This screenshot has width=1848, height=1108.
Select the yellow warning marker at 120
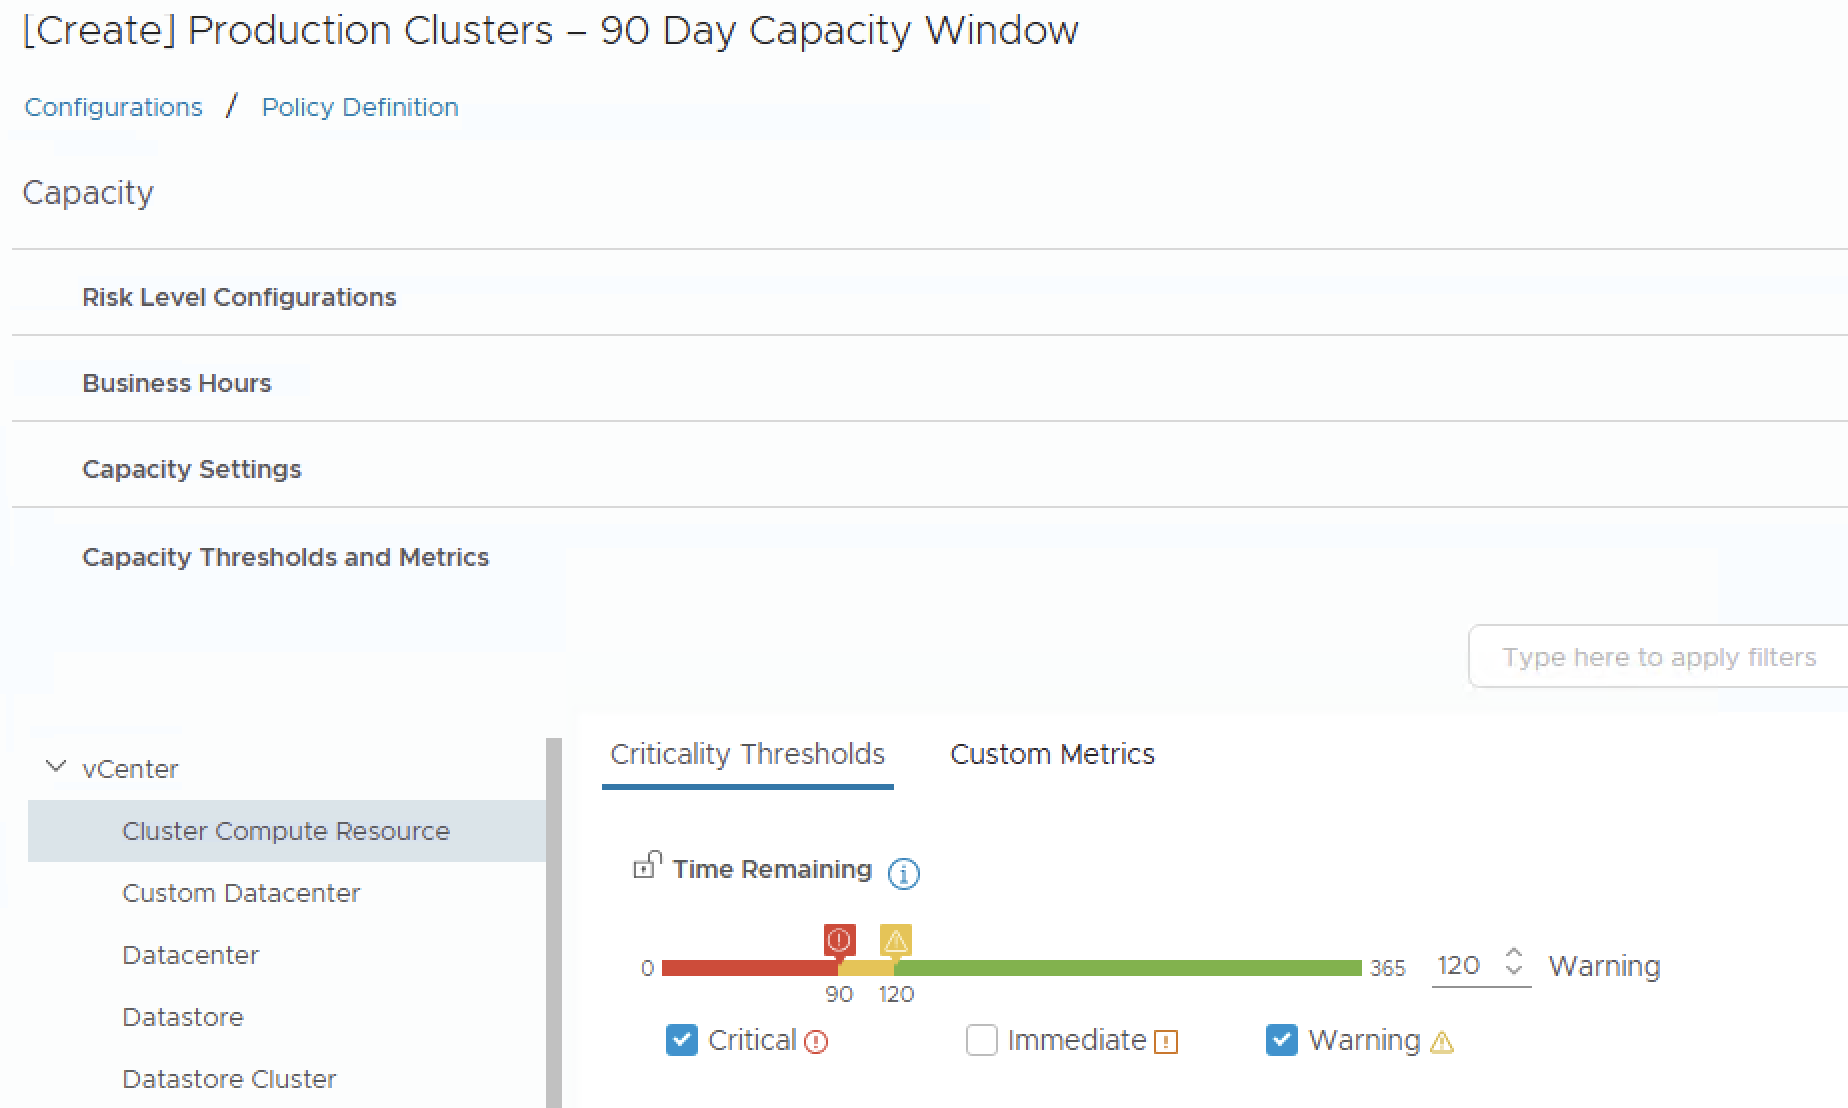click(895, 941)
